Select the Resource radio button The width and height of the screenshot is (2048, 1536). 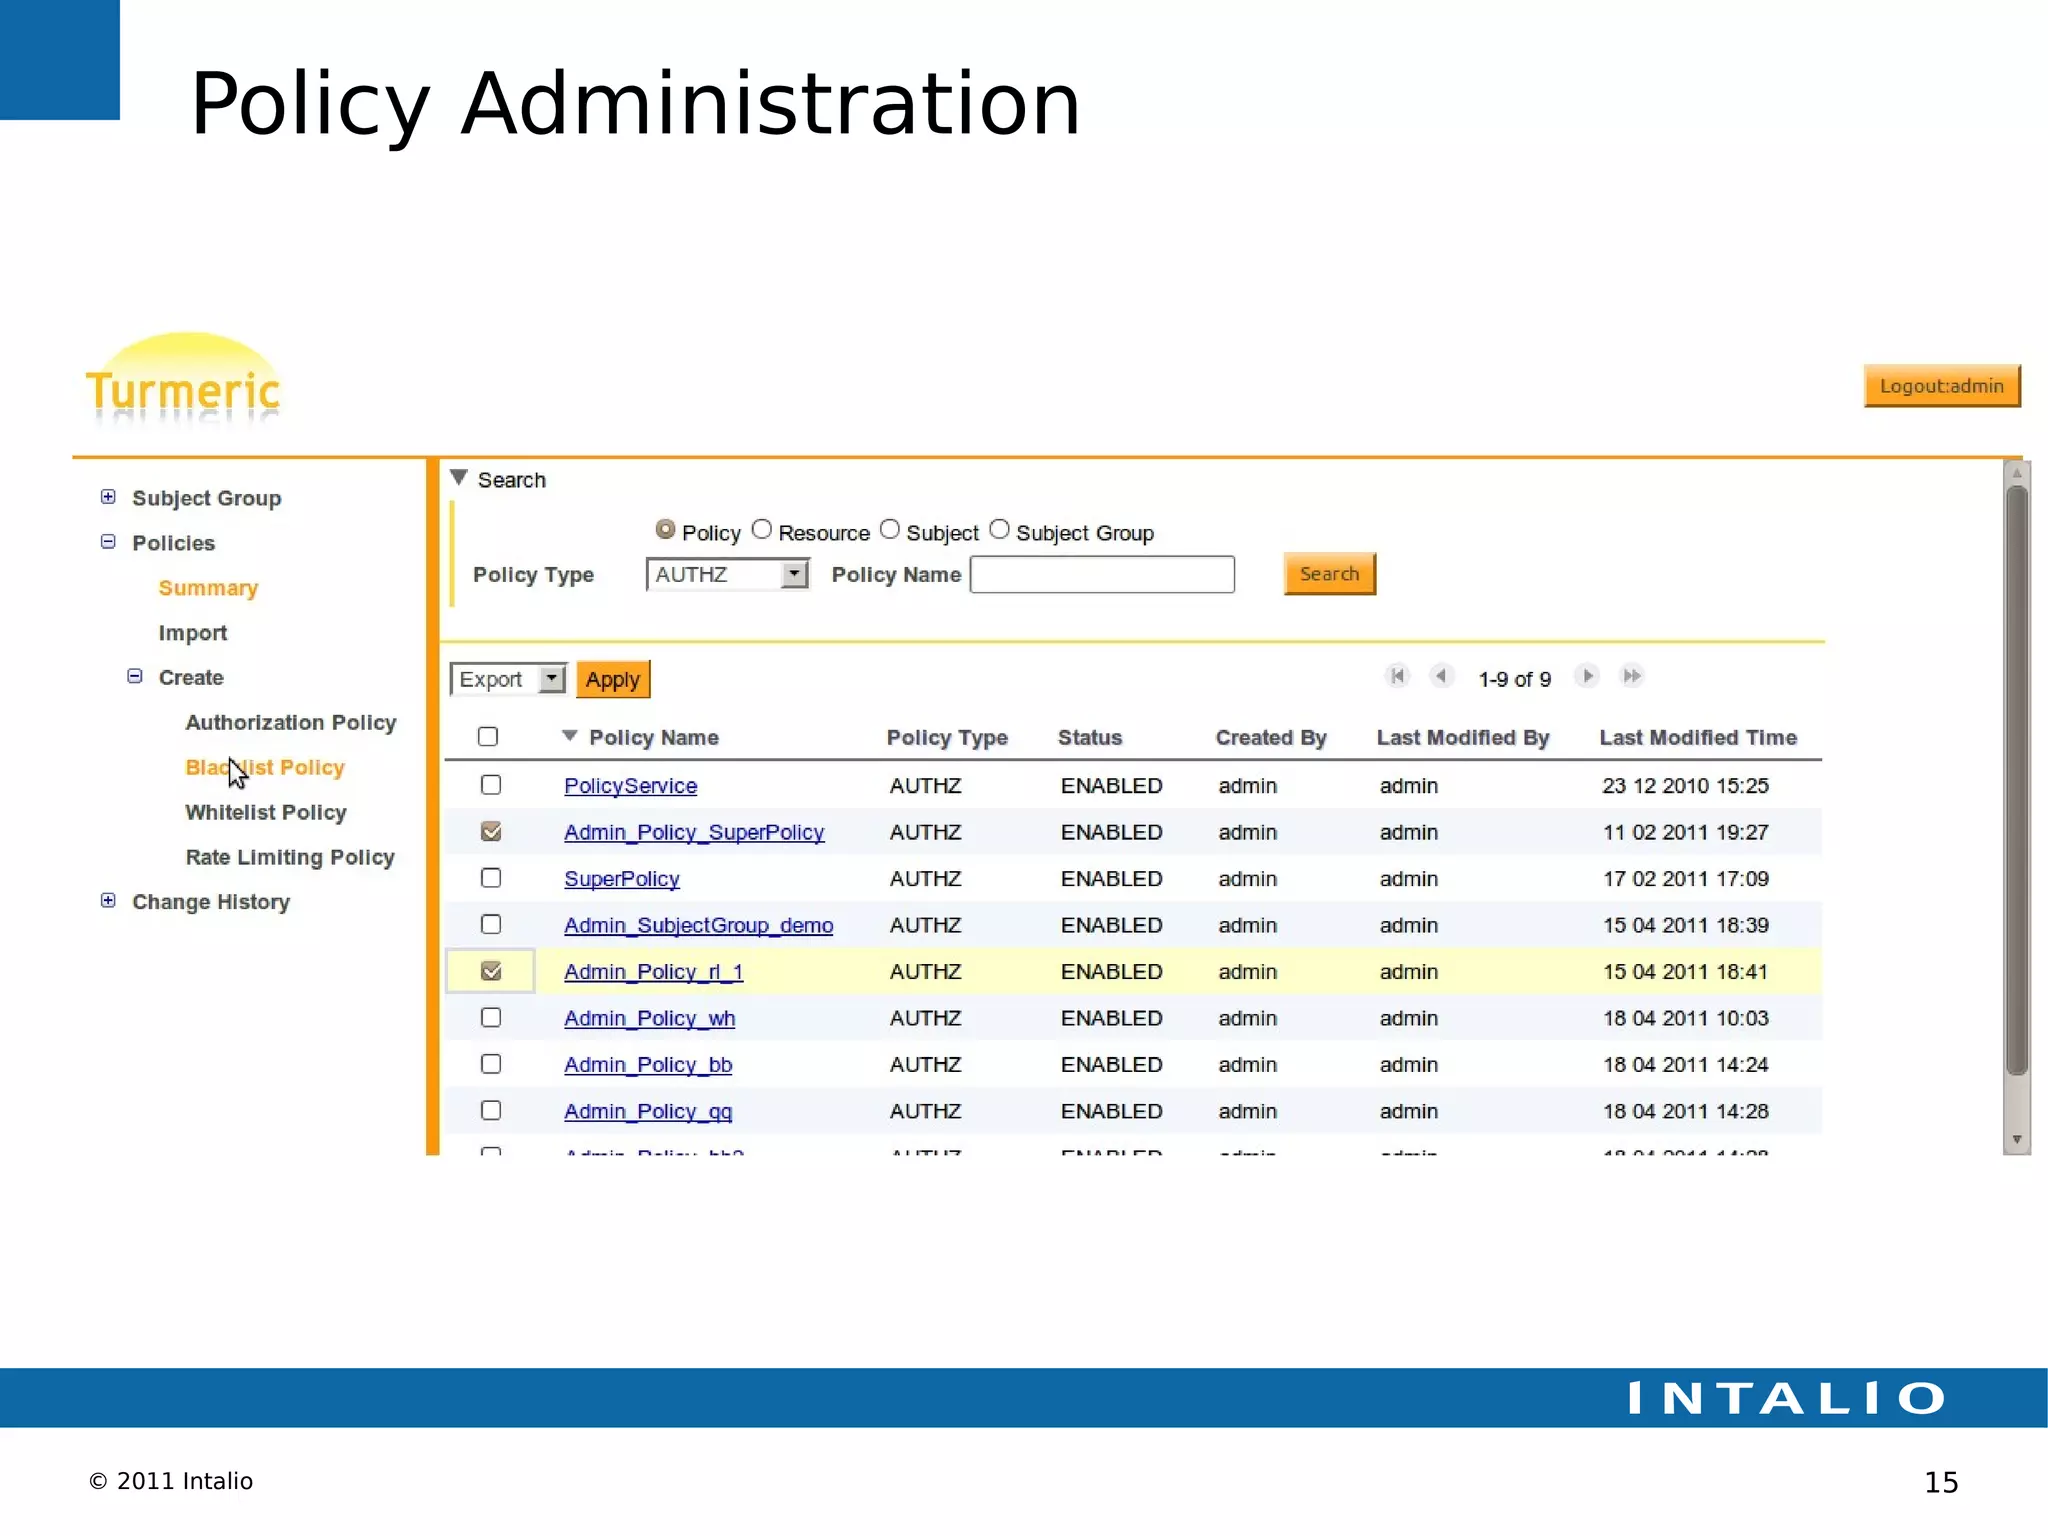click(762, 530)
